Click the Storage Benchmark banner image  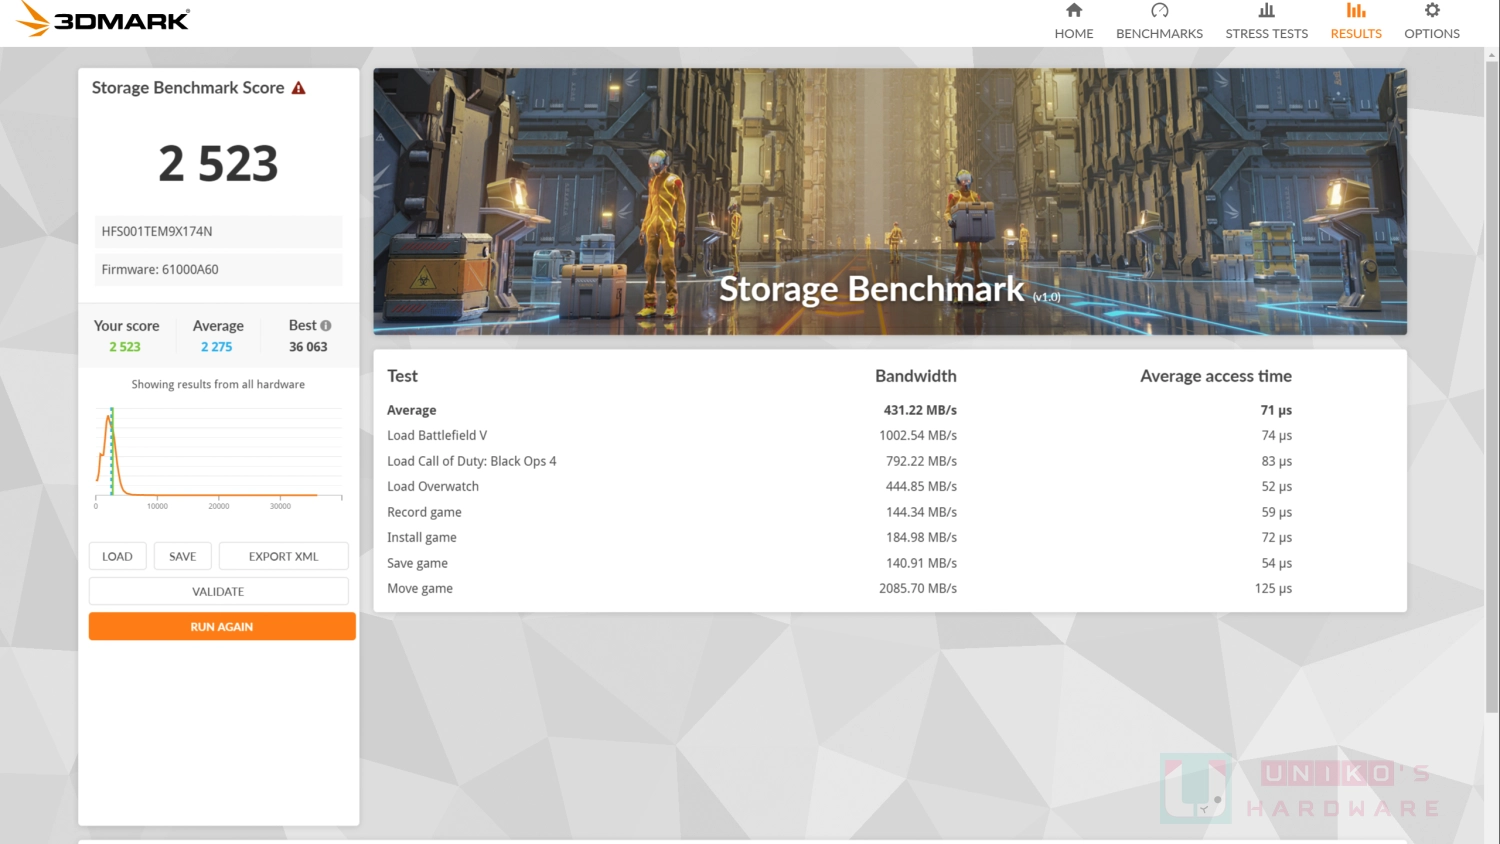(890, 201)
